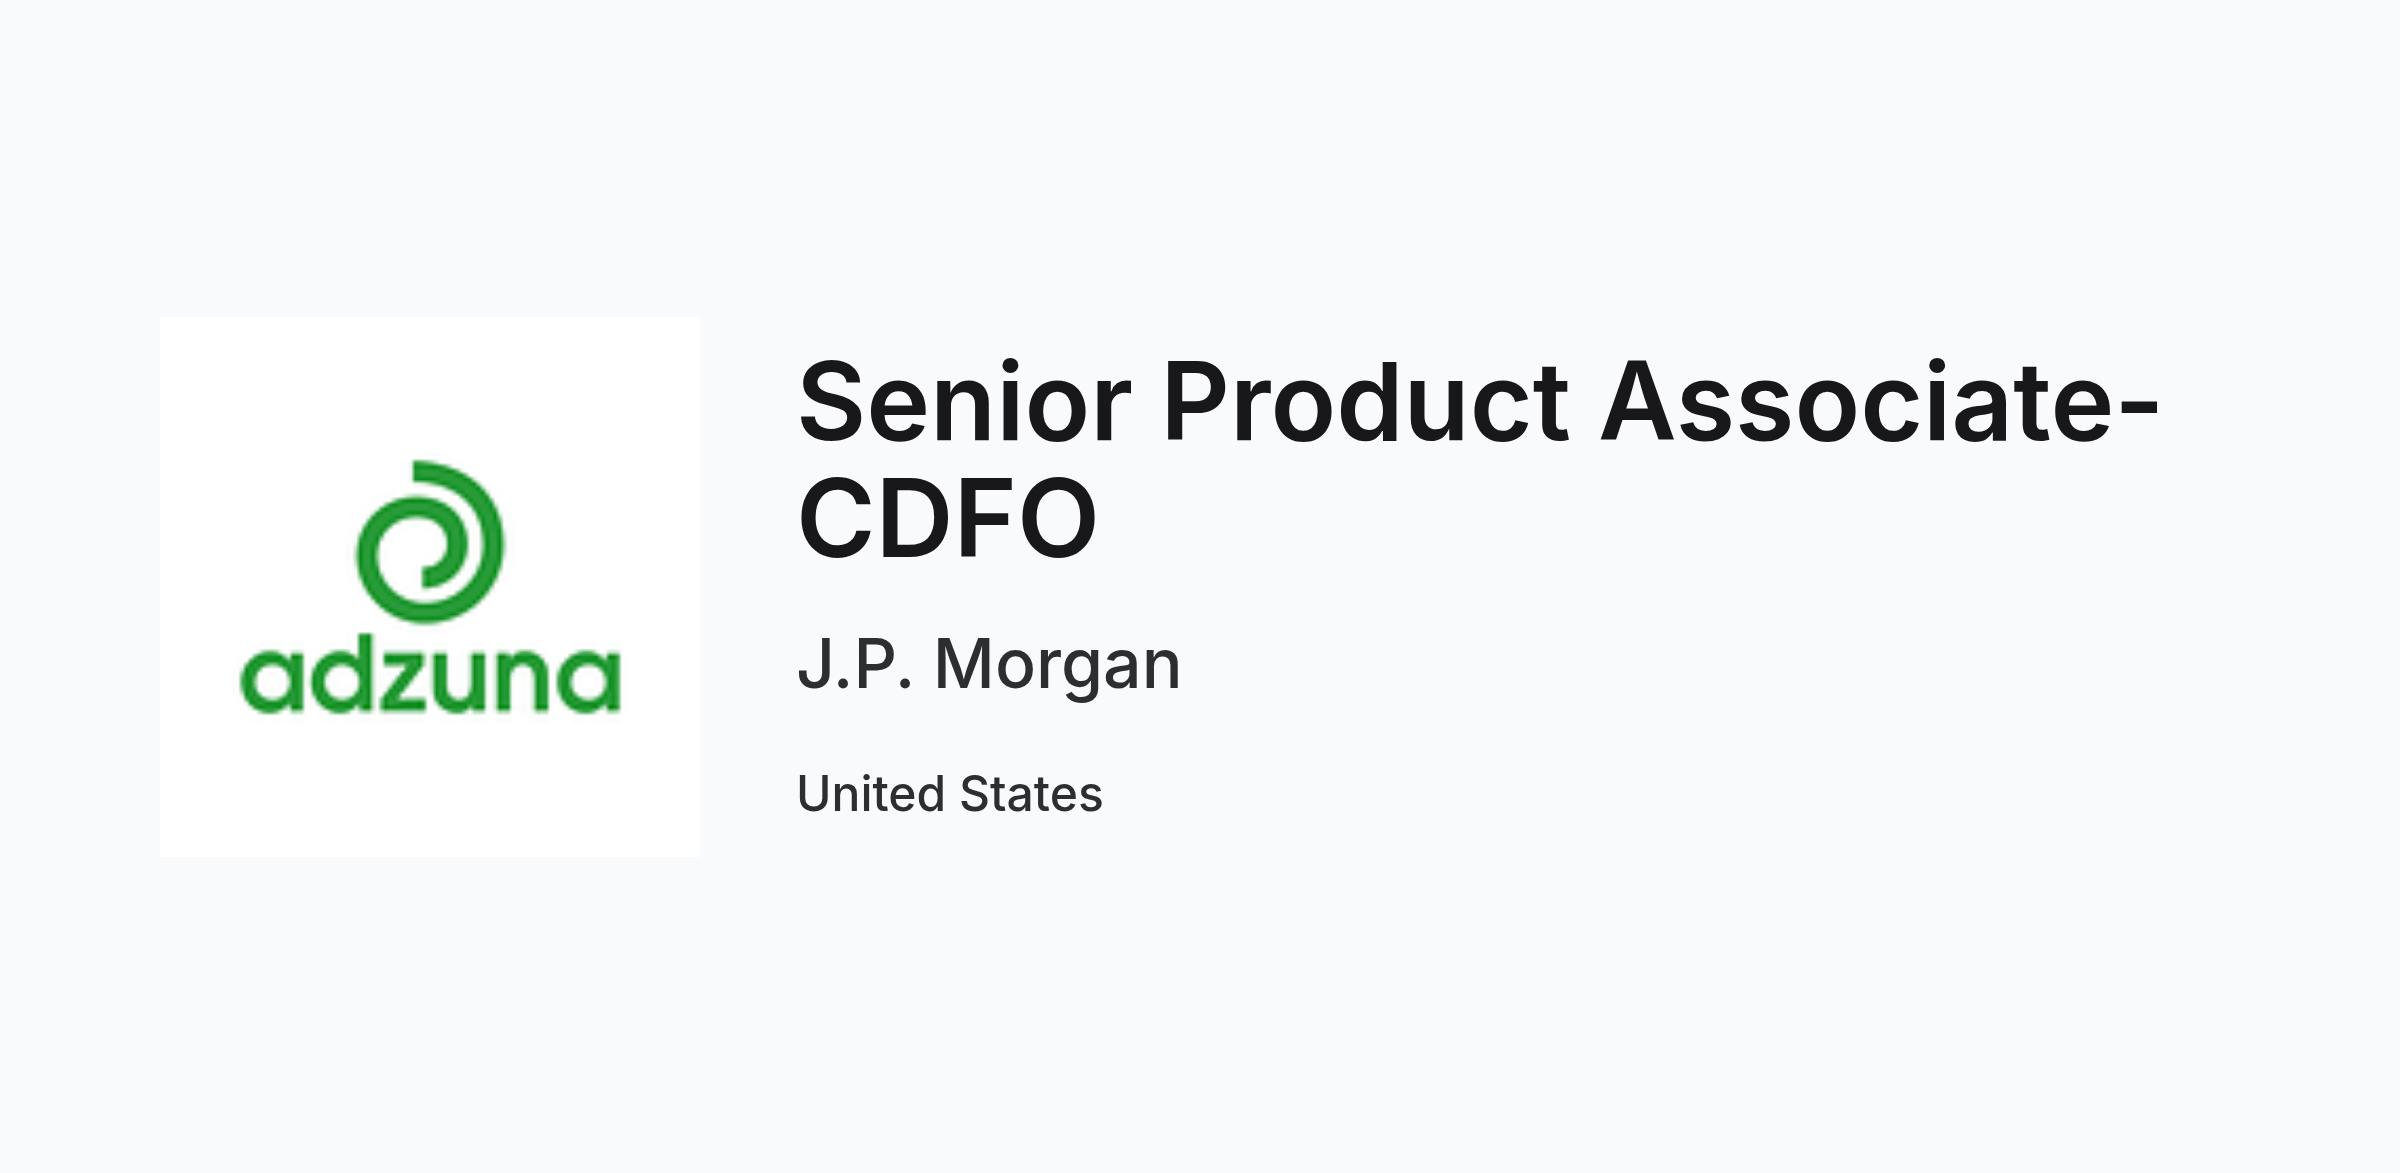Click the adzuna wordmark text in logo
This screenshot has height=1173, width=2400.
click(430, 679)
